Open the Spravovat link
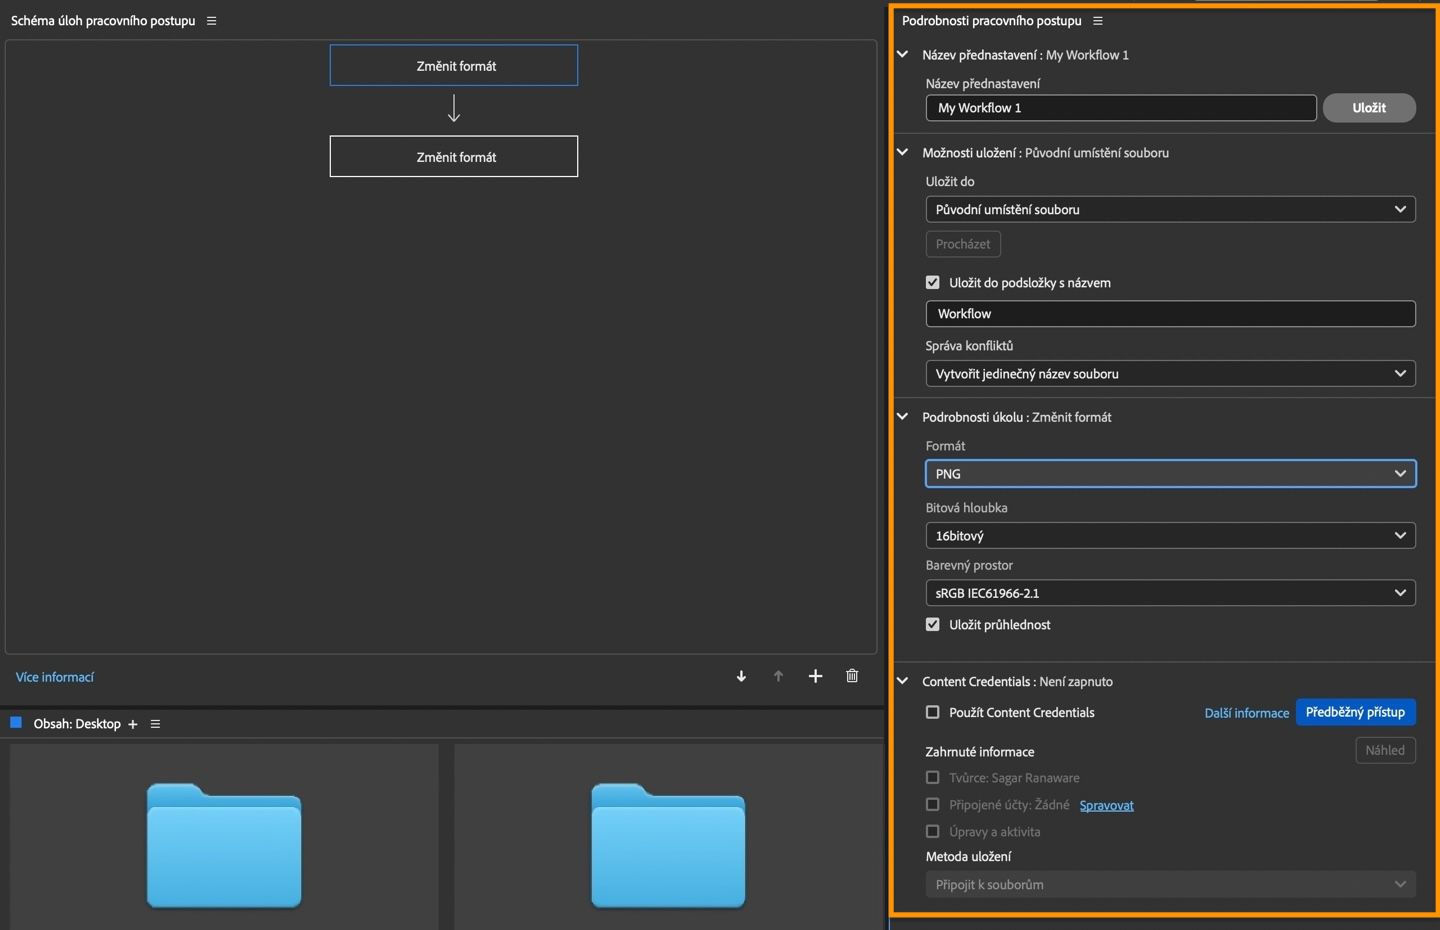This screenshot has width=1440, height=930. tap(1107, 805)
